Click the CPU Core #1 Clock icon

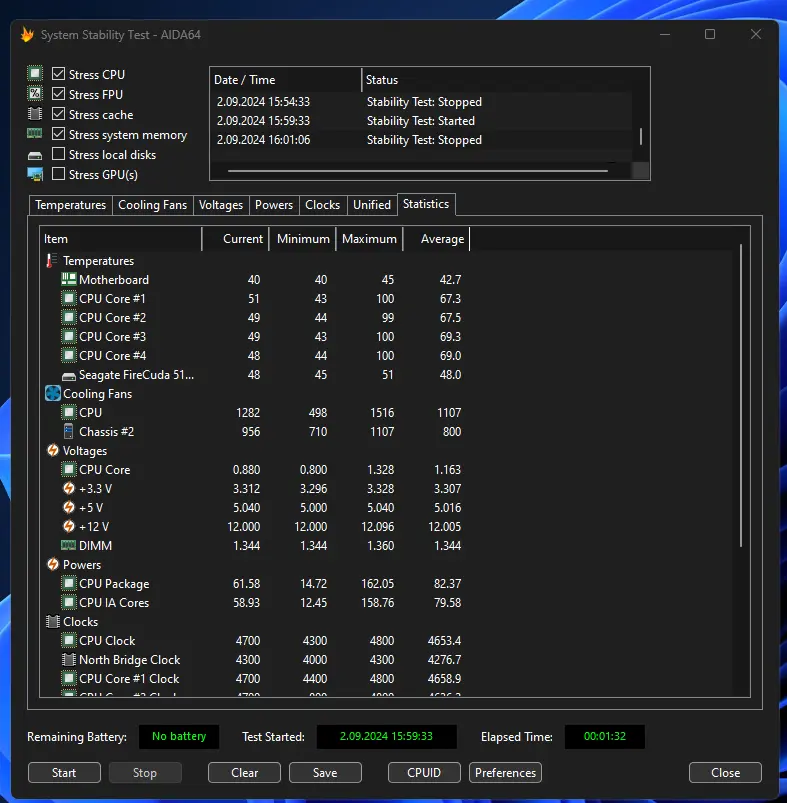[69, 679]
